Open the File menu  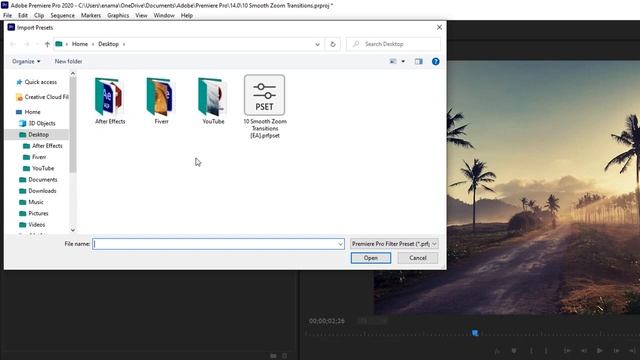[x=7, y=16]
